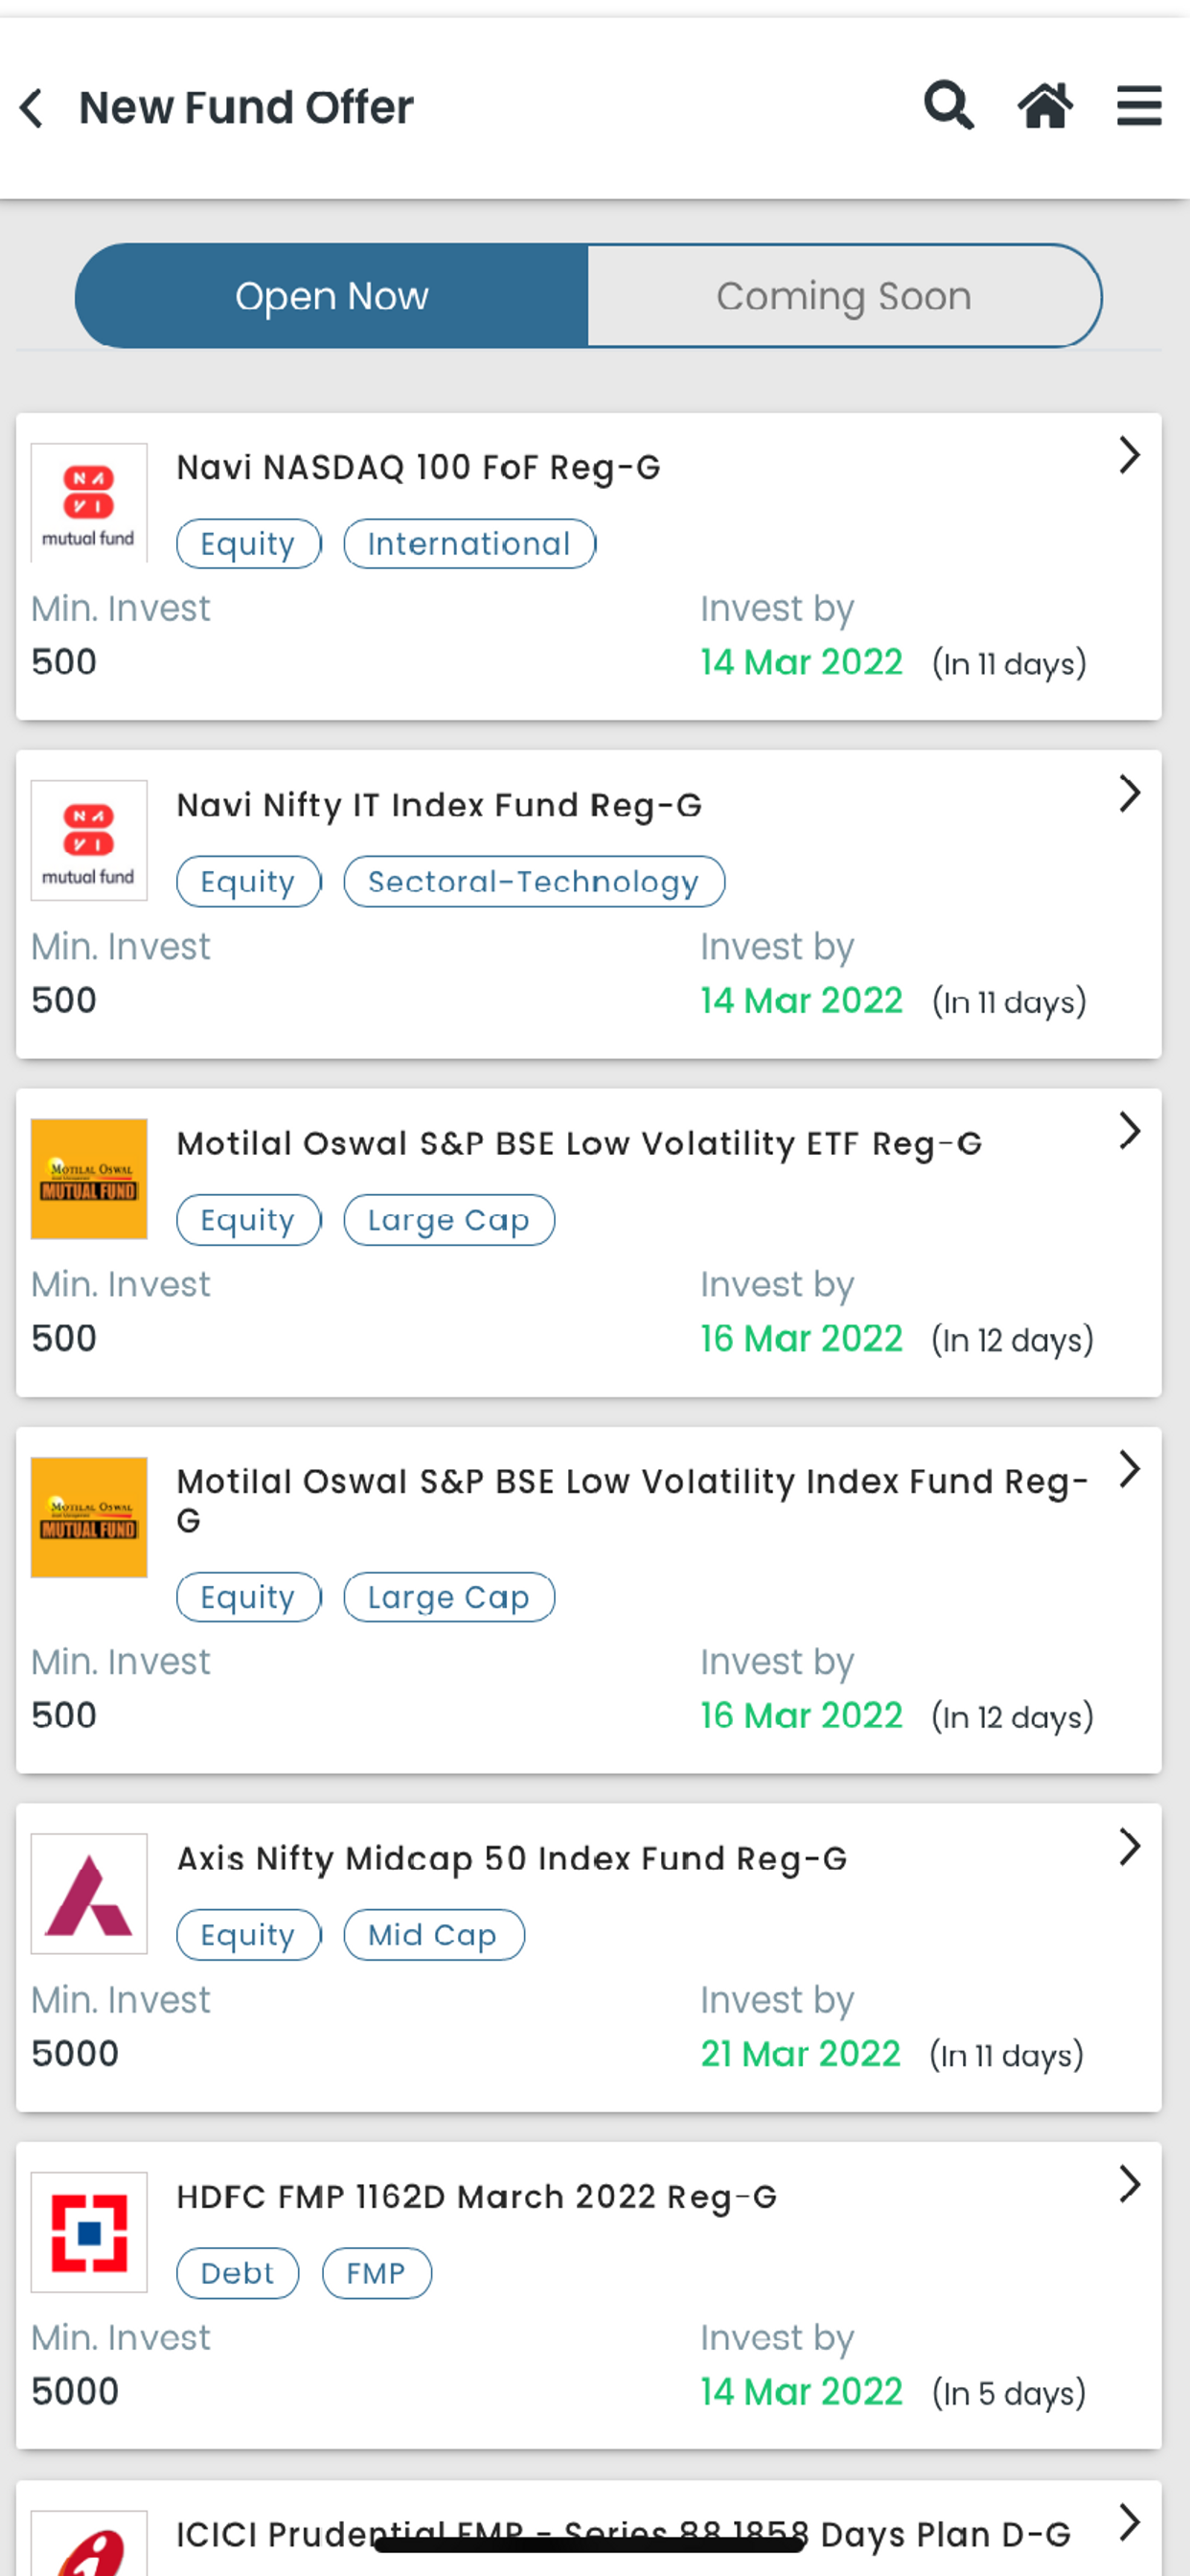This screenshot has width=1190, height=2576.
Task: Click (In 5 days) on HDFC card
Action: coord(1008,2393)
